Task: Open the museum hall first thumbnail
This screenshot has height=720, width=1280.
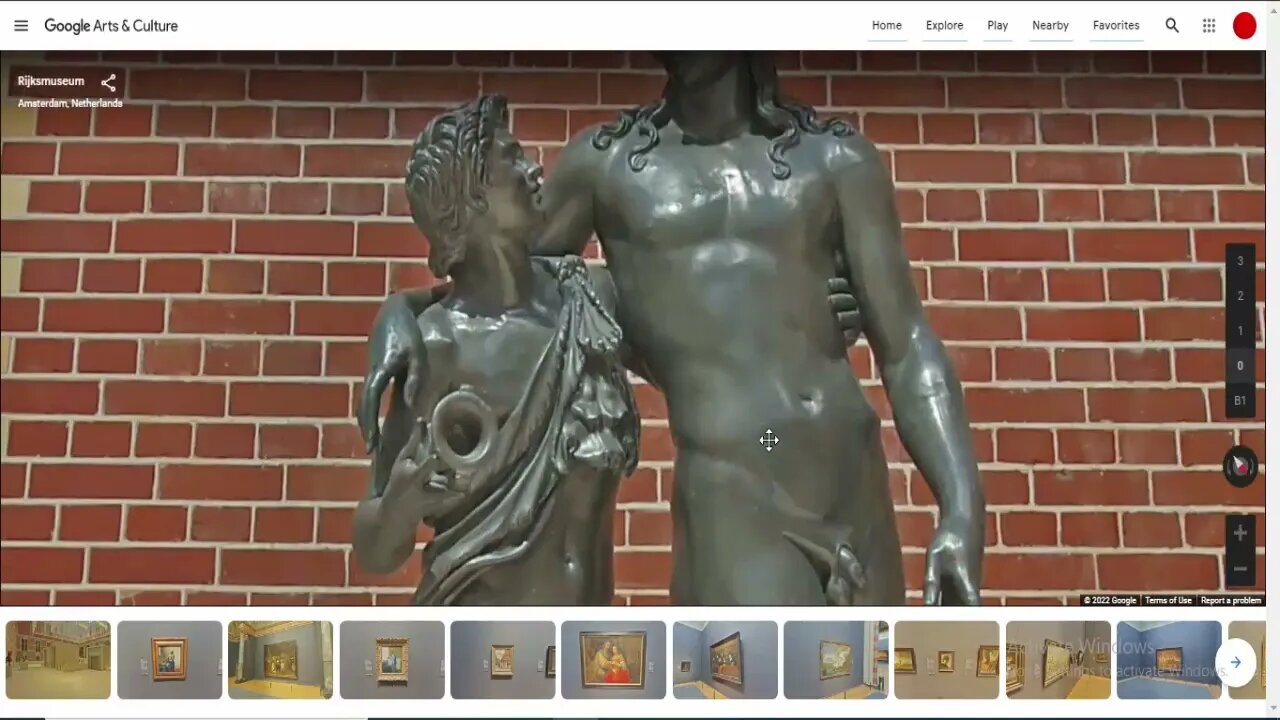Action: tap(58, 660)
